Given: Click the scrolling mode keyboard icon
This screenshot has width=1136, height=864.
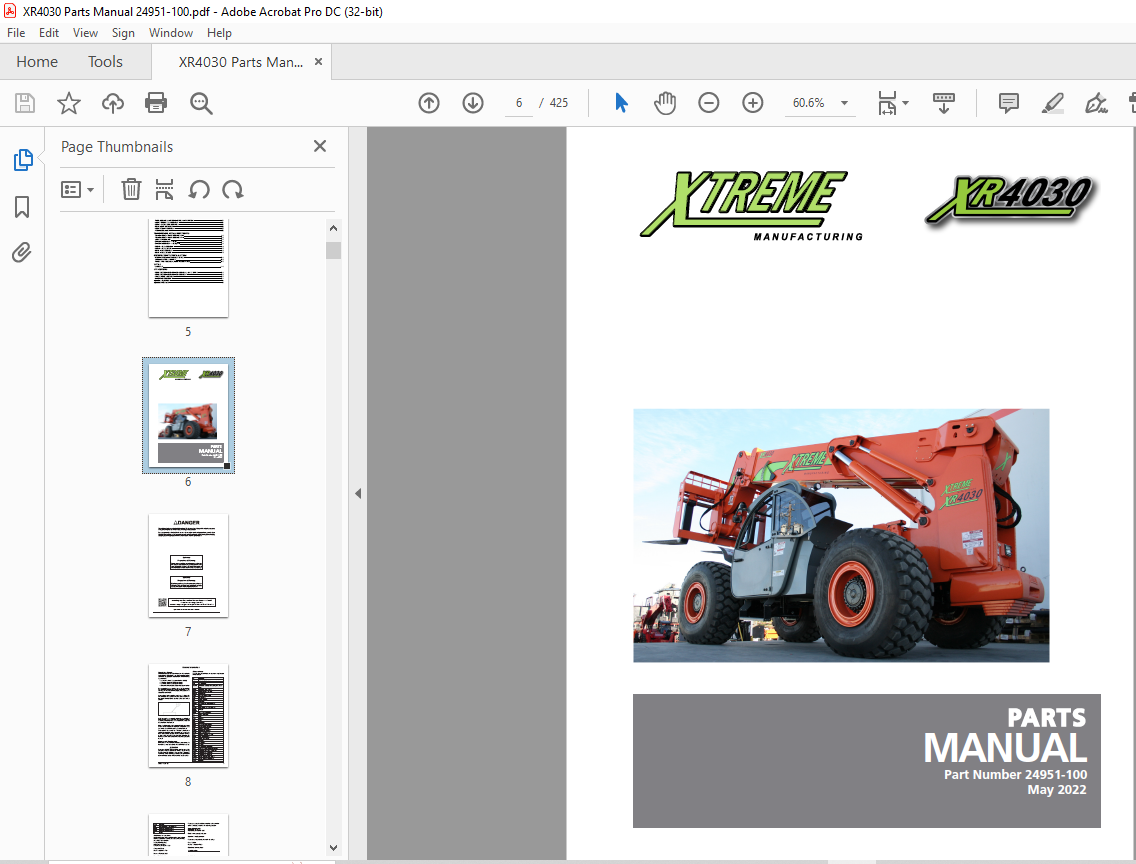Looking at the screenshot, I should [943, 103].
